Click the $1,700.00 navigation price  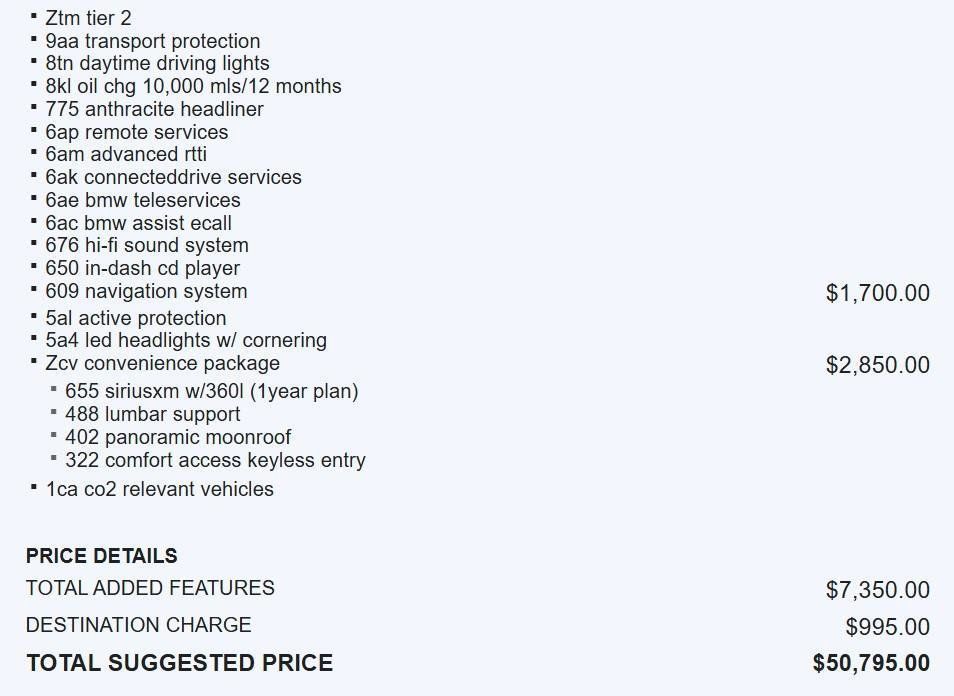pos(877,293)
